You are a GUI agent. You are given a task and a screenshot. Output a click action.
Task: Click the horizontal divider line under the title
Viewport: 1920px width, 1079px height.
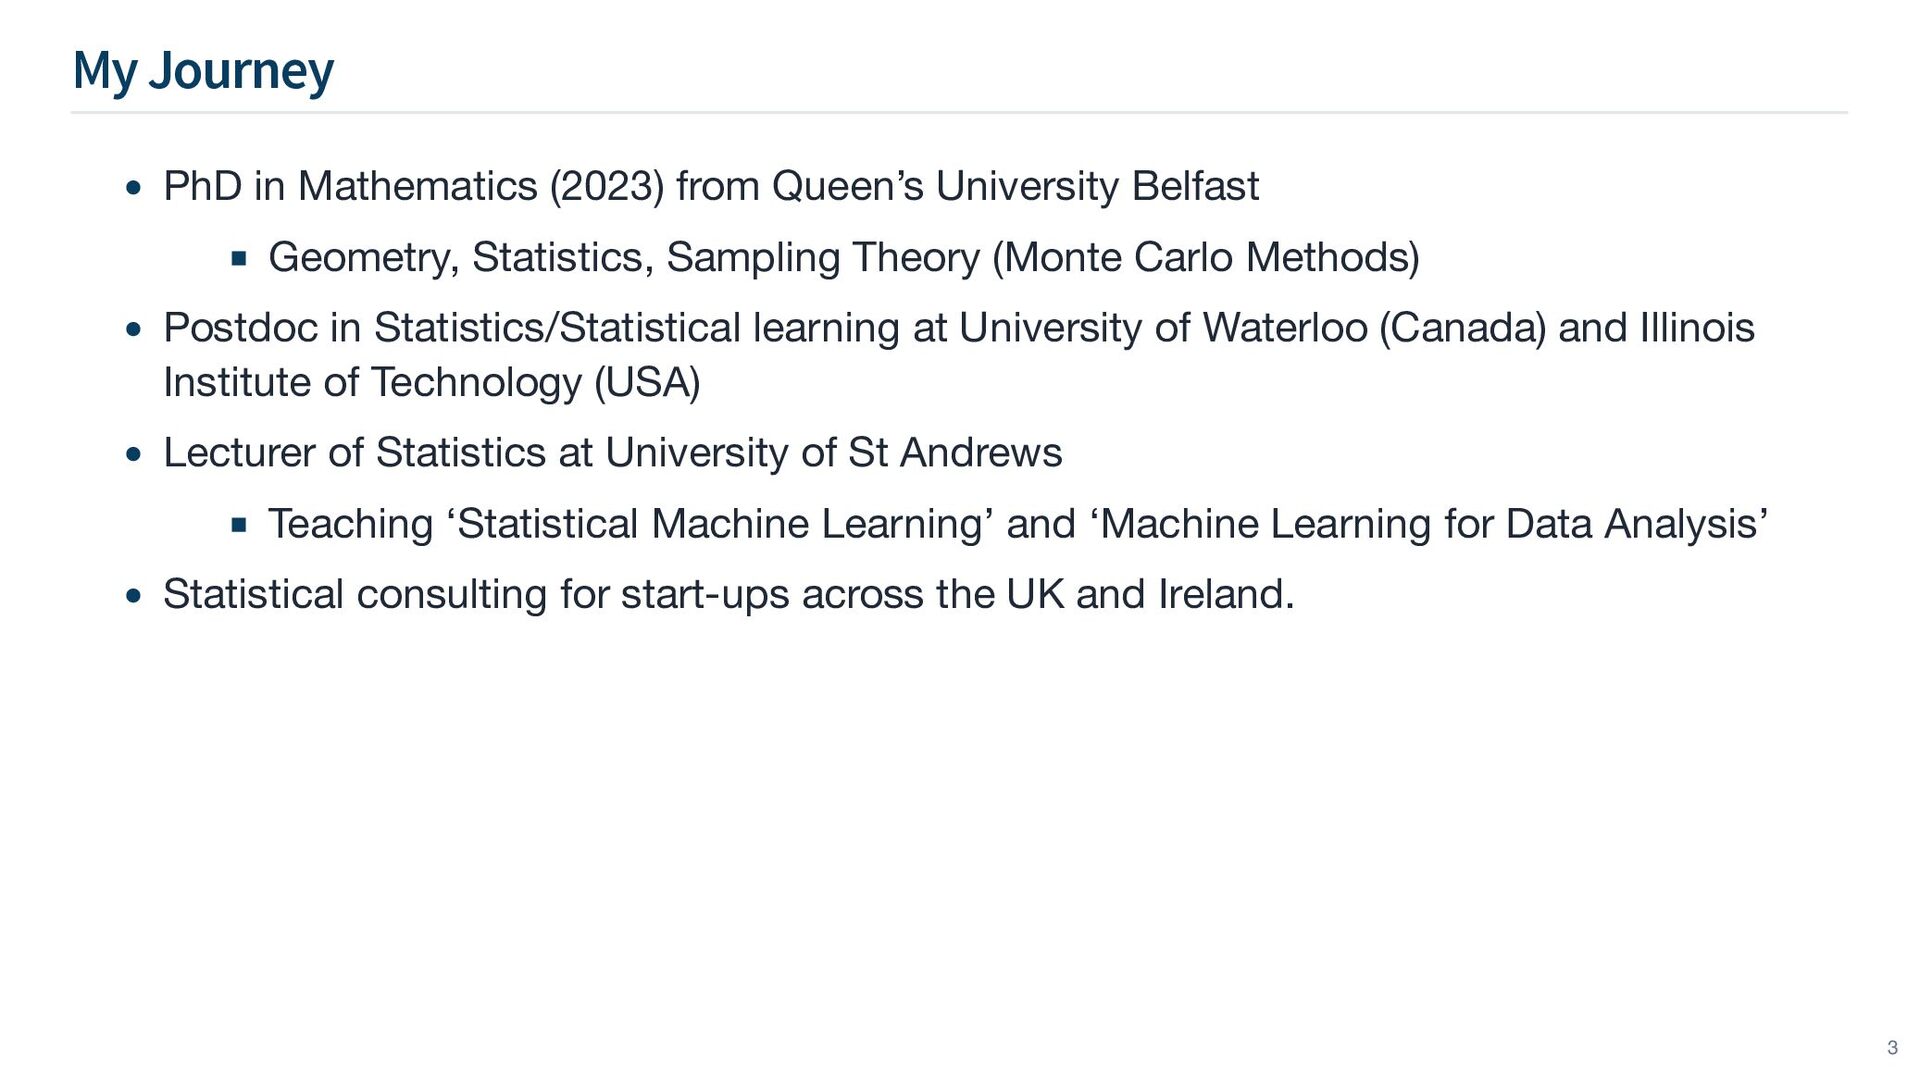[x=958, y=113]
